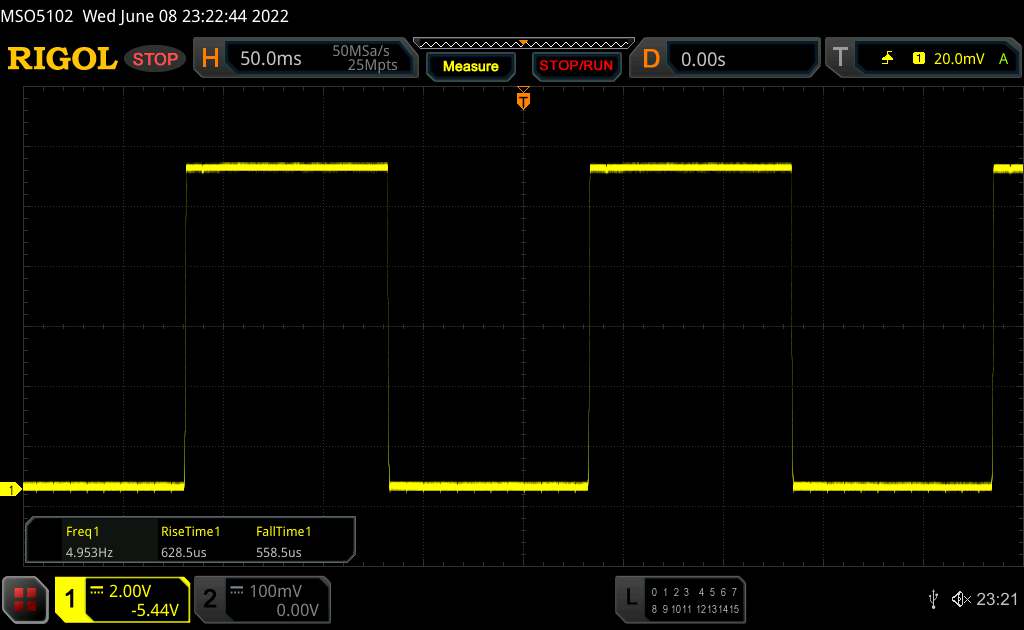Click the RIGOL logo
Screen dimensions: 1024x630
[62, 59]
